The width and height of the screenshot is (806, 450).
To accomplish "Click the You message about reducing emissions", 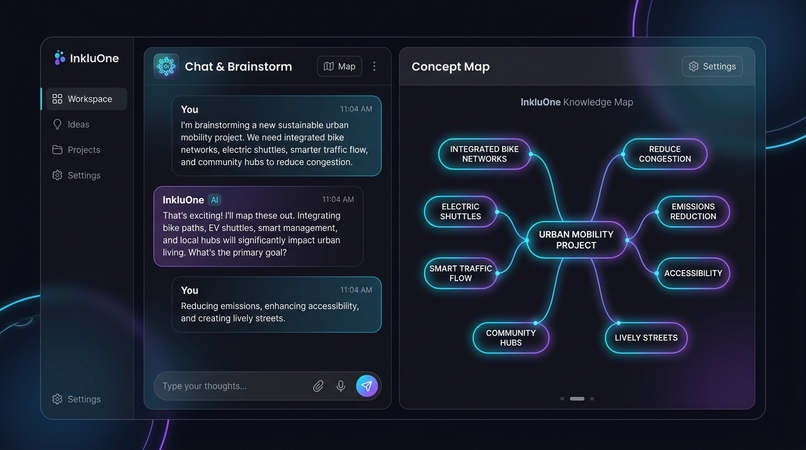I will pyautogui.click(x=277, y=304).
